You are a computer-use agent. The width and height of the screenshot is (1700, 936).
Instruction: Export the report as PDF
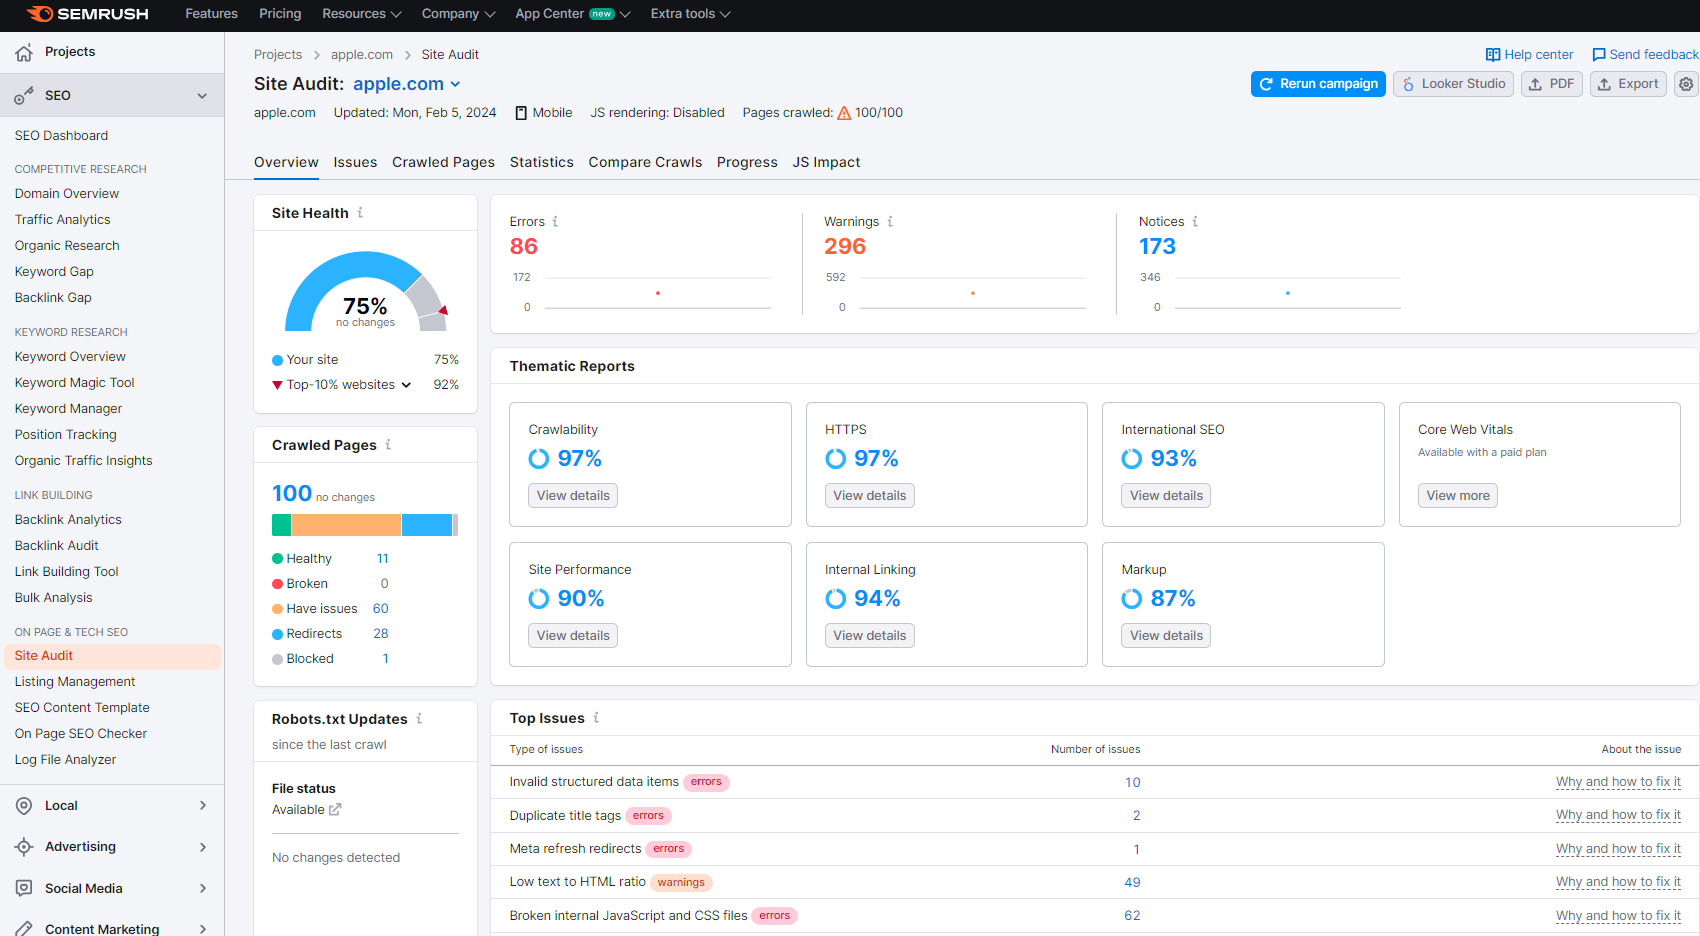[1552, 84]
